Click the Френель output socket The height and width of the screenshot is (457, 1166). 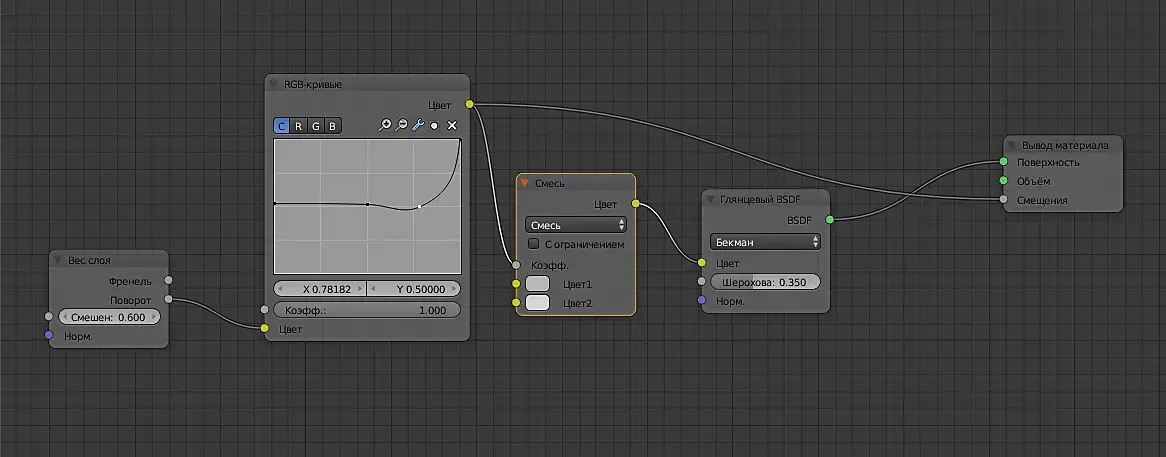coord(169,280)
